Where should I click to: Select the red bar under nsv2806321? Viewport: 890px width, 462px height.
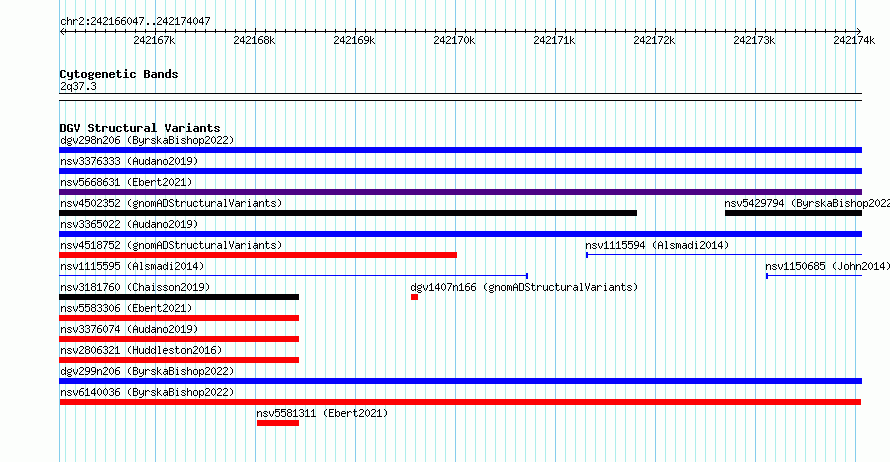pos(179,360)
